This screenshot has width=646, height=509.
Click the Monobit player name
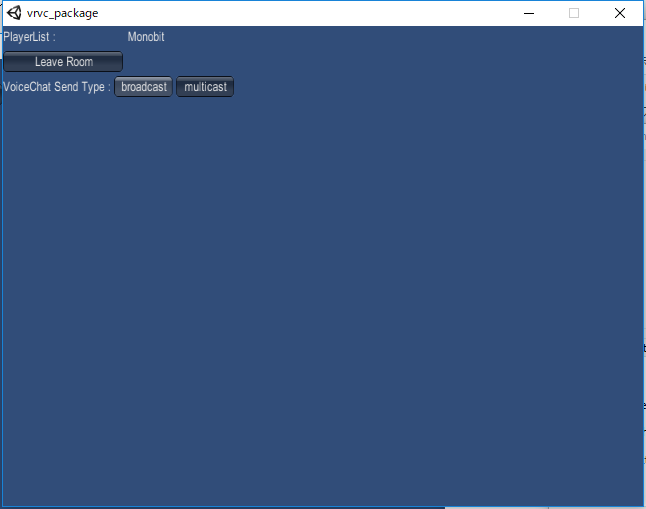coord(146,37)
